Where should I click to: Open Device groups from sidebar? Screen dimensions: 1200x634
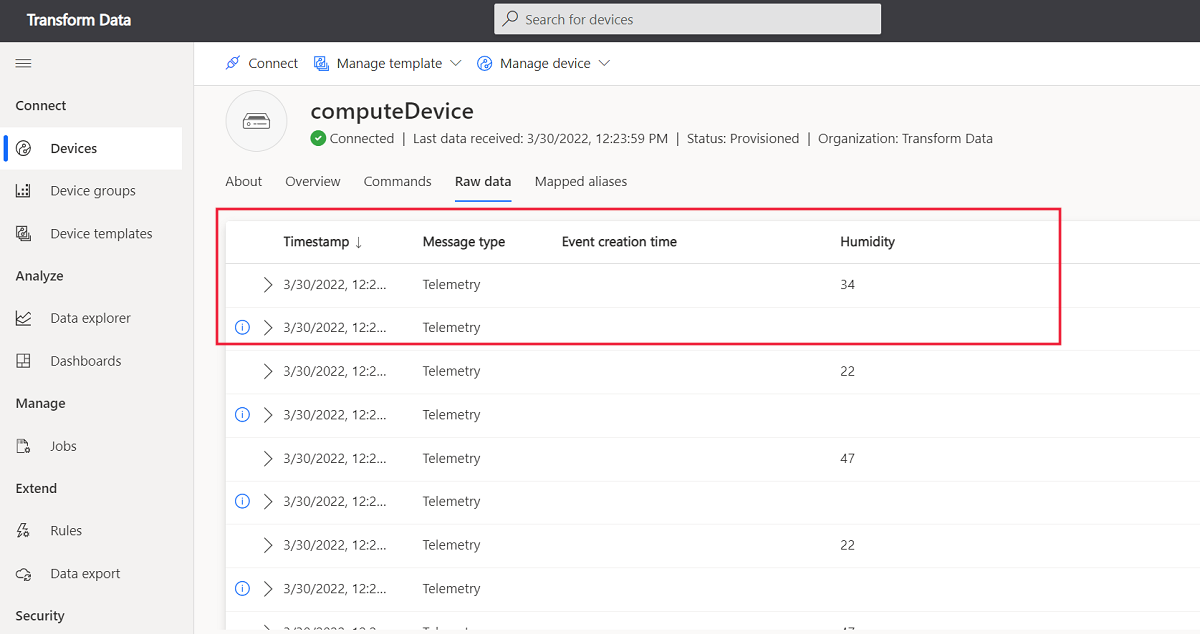click(92, 191)
